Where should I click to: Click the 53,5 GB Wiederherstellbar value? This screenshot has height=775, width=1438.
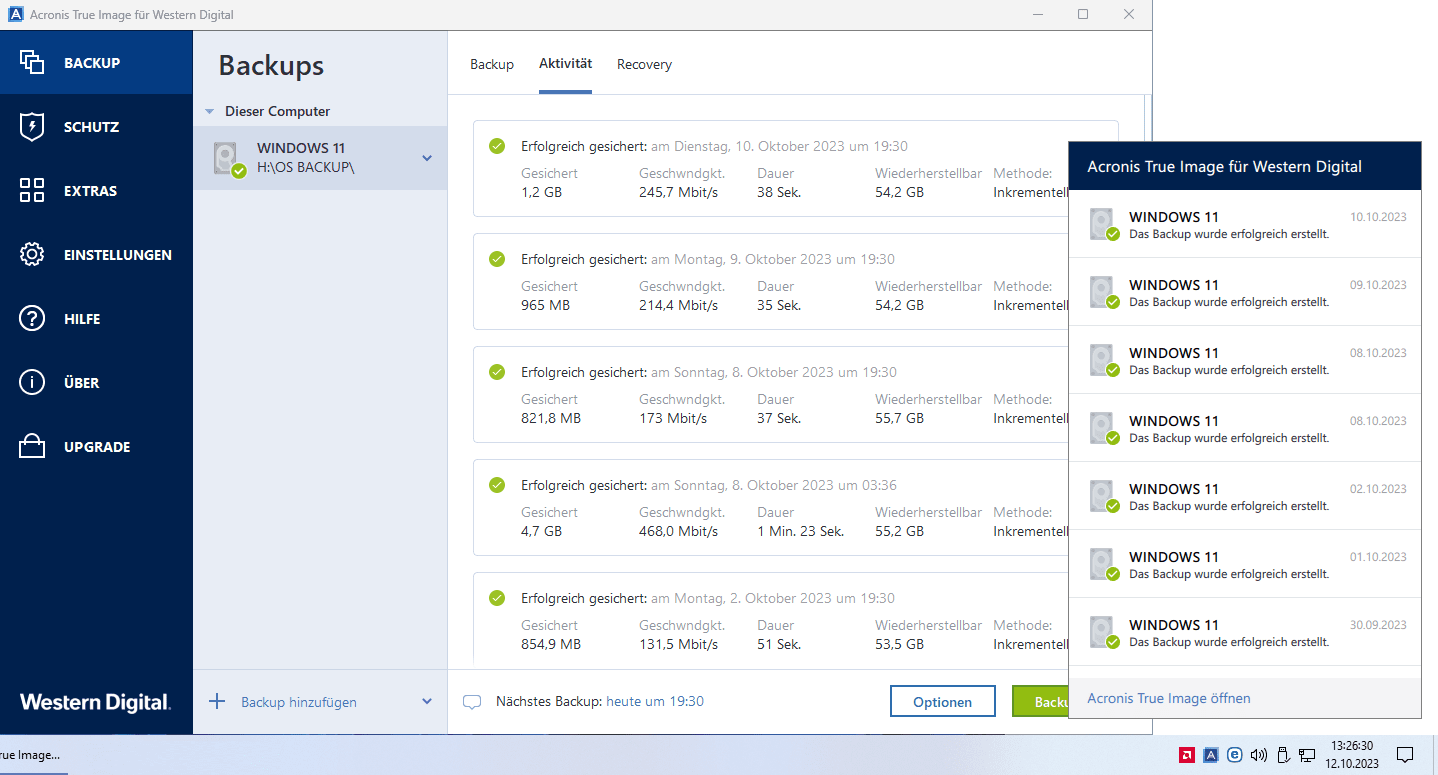coord(899,644)
